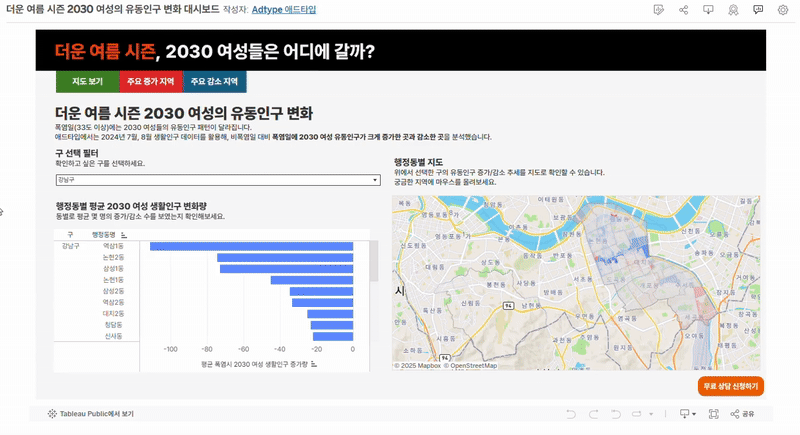Viewport: 800px width, 435px height.
Task: Click the 삼성2동 row label
Action: pyautogui.click(x=113, y=291)
